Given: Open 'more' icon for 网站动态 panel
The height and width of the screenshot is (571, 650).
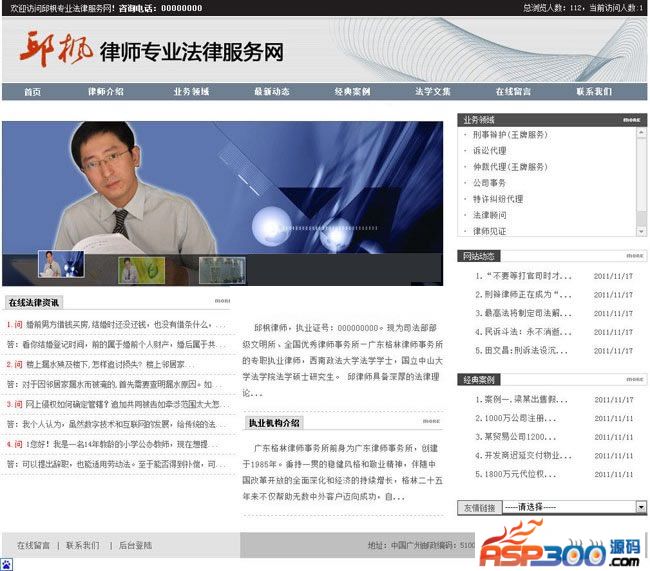Looking at the screenshot, I should click(635, 256).
